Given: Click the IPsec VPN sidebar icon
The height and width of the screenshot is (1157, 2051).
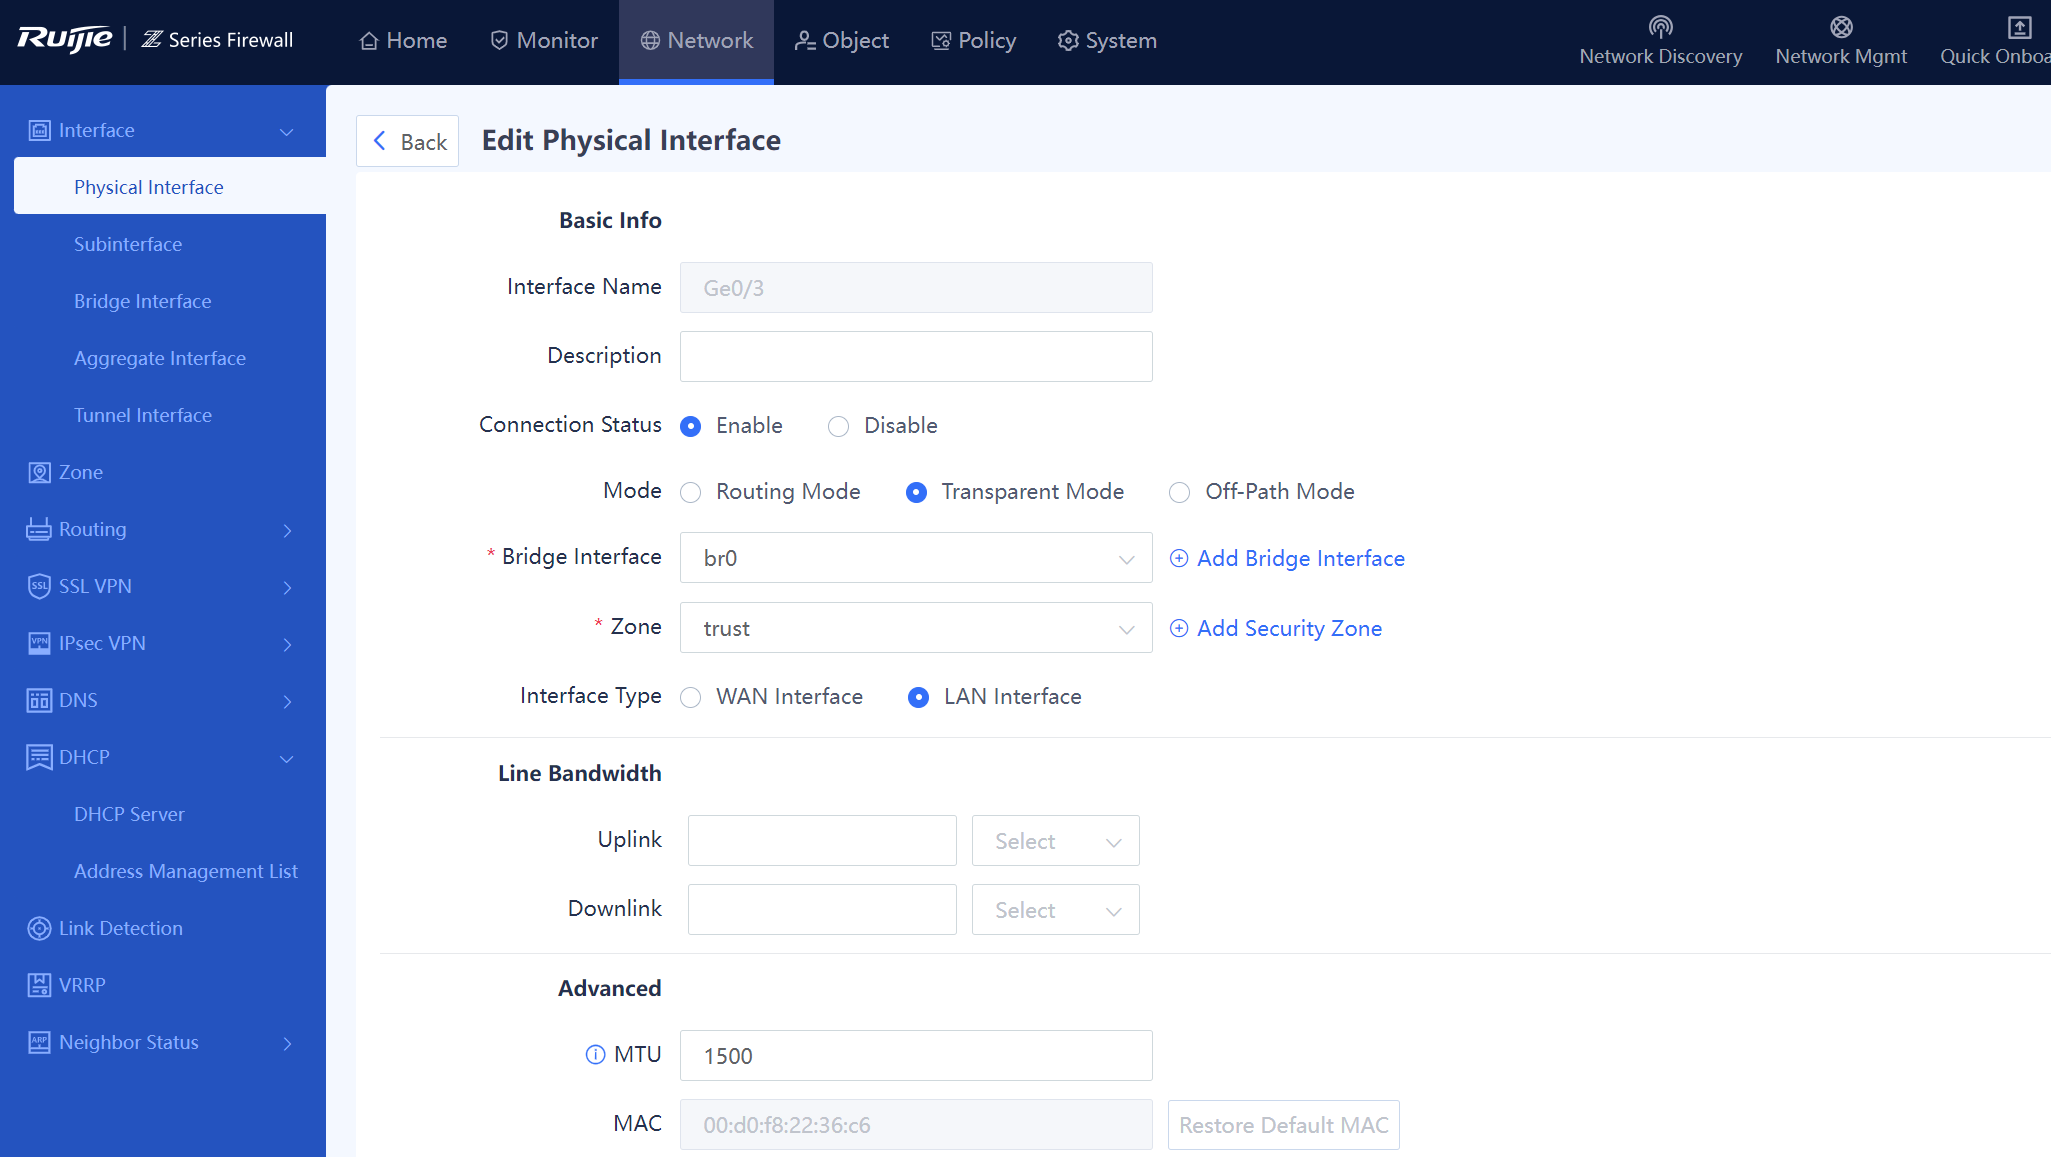Looking at the screenshot, I should click(39, 643).
